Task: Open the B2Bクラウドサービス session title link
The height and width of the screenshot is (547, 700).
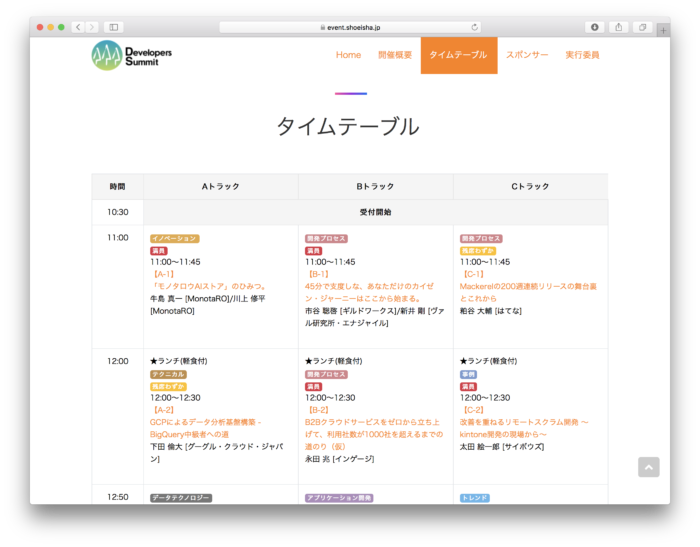Action: (374, 434)
